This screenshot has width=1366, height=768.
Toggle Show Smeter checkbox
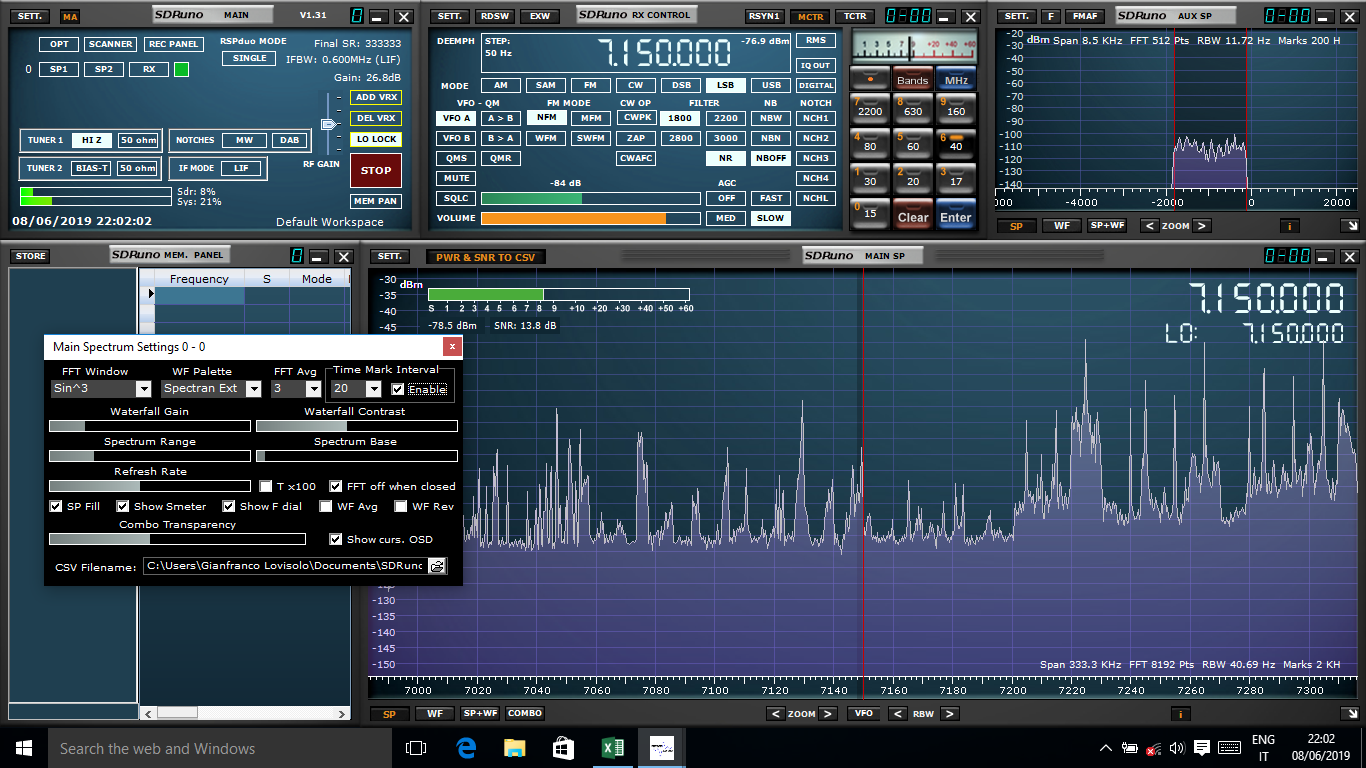click(x=123, y=506)
